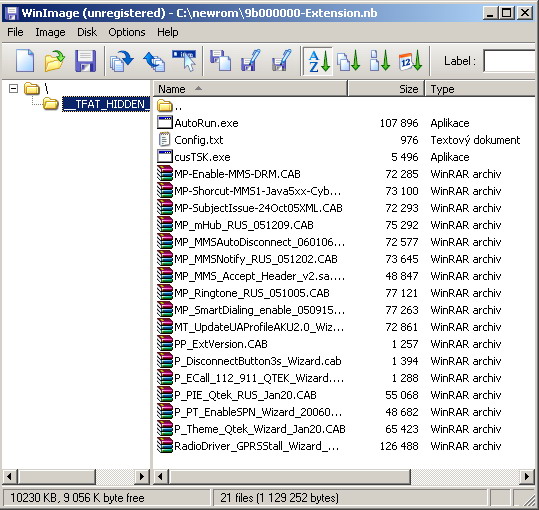Click the second floppy-with-pen toolbar icon
The height and width of the screenshot is (510, 539).
pos(282,61)
